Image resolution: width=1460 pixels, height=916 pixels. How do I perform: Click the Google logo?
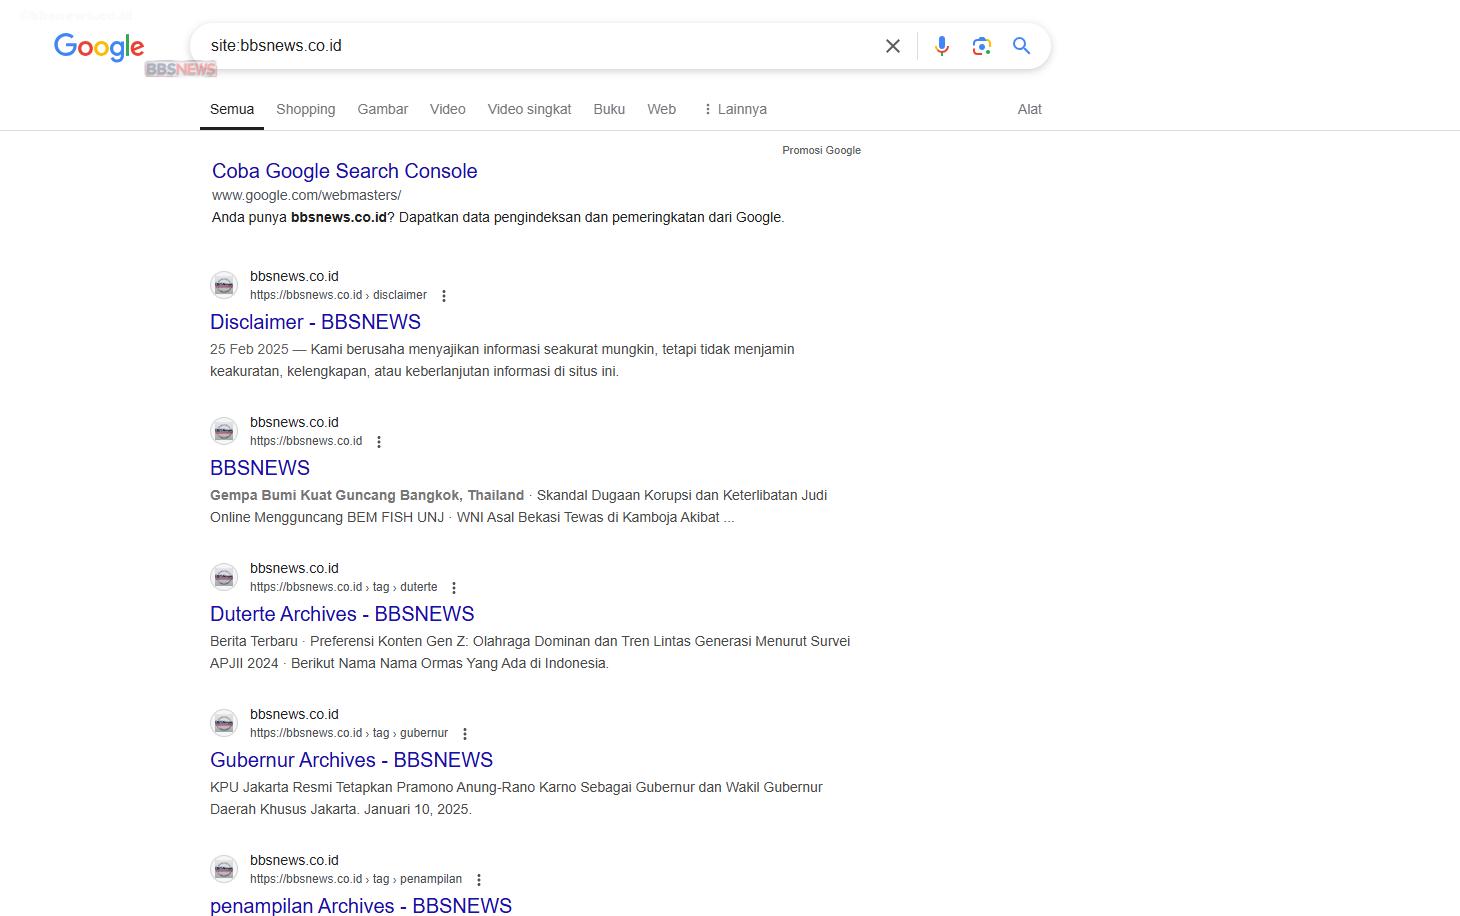(x=99, y=47)
